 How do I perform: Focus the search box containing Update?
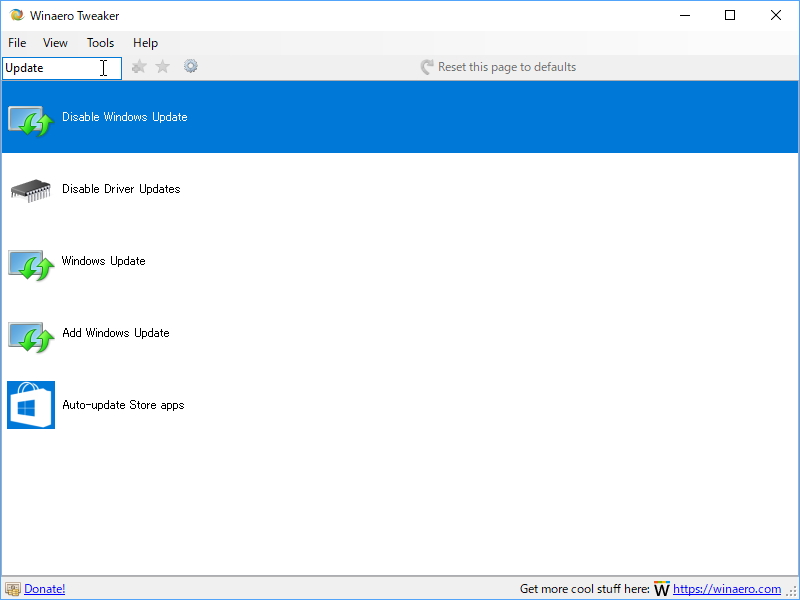coord(62,68)
